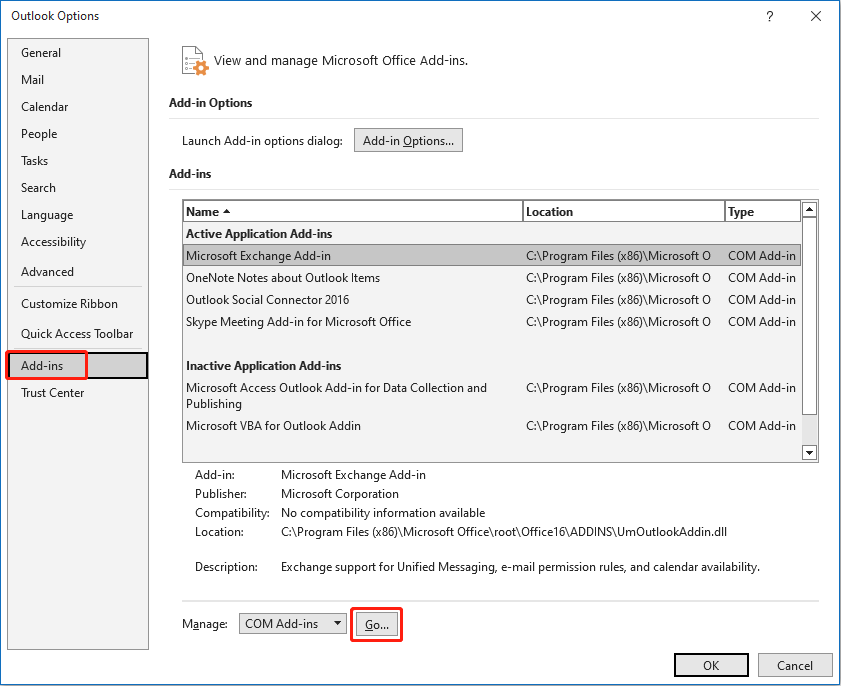Viewport: 841px width, 686px height.
Task: Click the add-ins list scroll up arrow
Action: pyautogui.click(x=809, y=209)
